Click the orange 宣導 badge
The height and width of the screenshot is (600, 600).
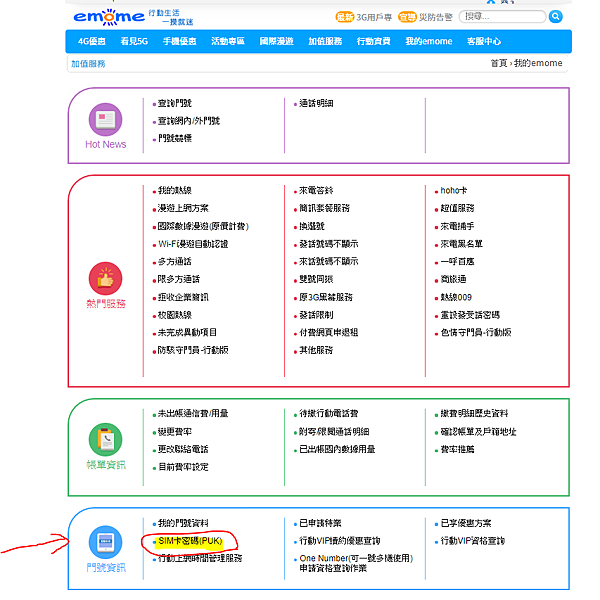407,17
